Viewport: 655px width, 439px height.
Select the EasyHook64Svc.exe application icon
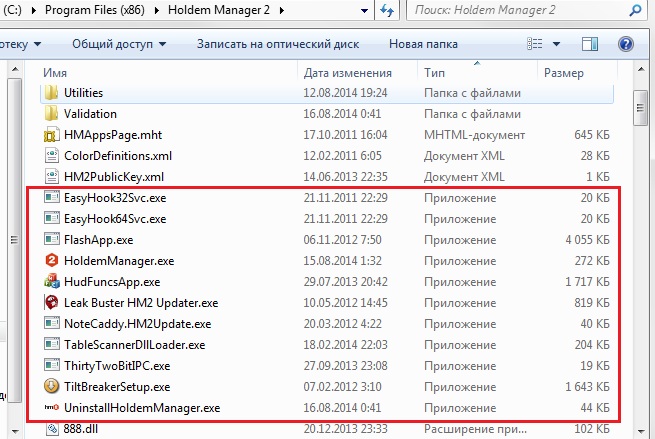tap(52, 218)
